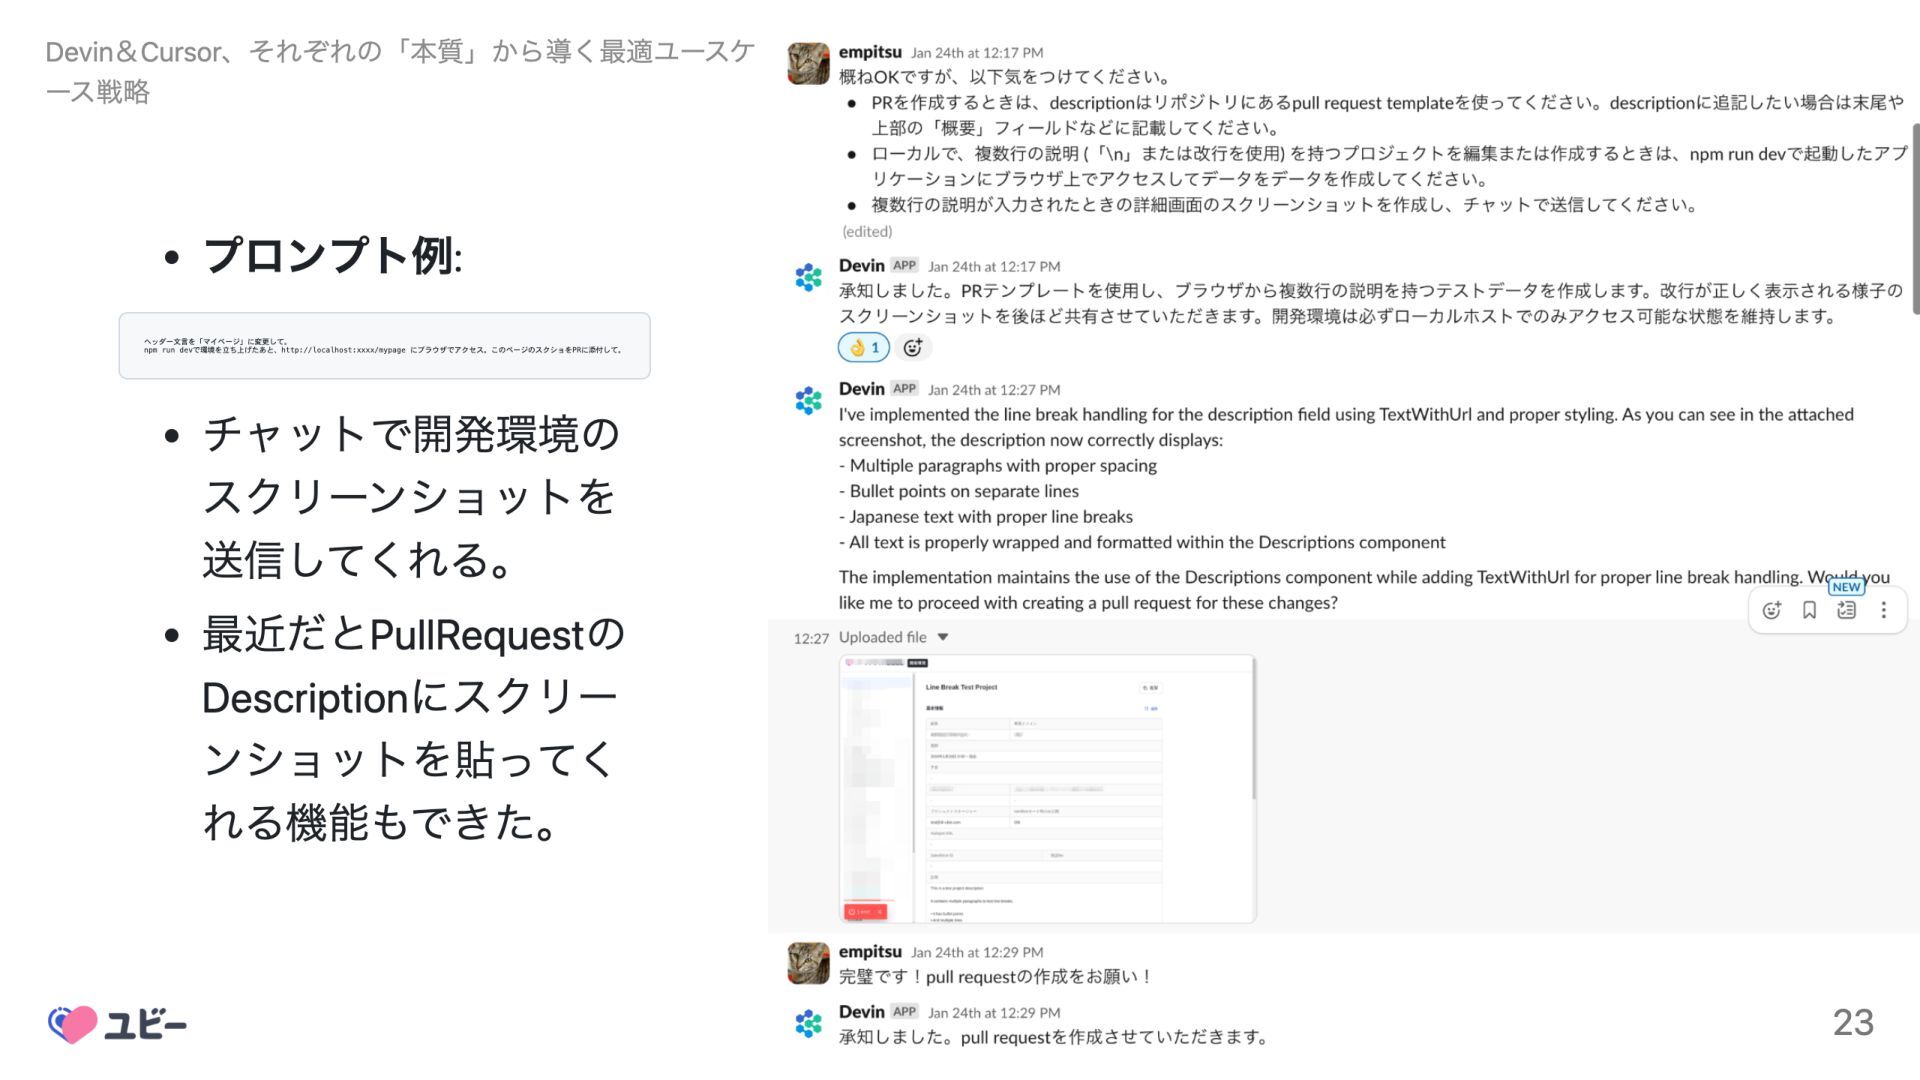The width and height of the screenshot is (1920, 1080).
Task: Open empitsu's profile from the 12:29 PM message name
Action: 870,951
